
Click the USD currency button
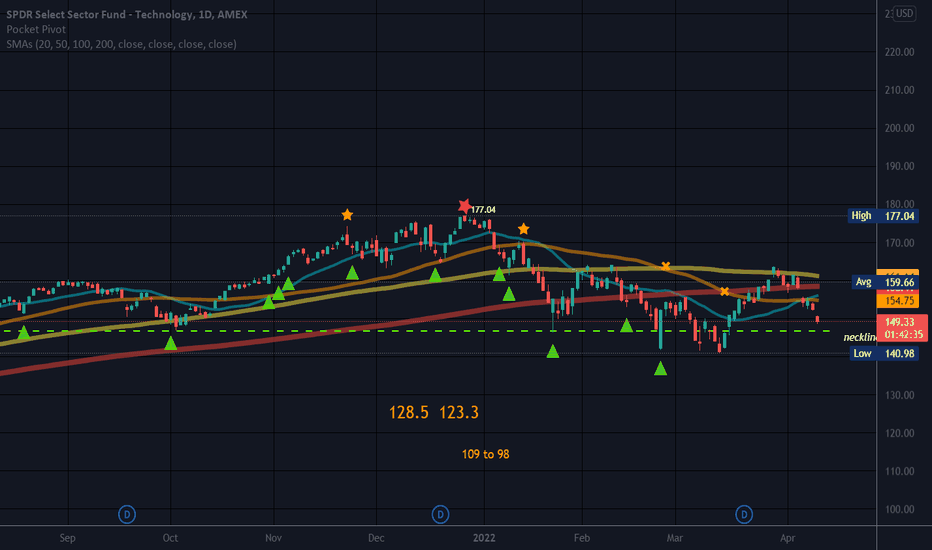point(905,13)
